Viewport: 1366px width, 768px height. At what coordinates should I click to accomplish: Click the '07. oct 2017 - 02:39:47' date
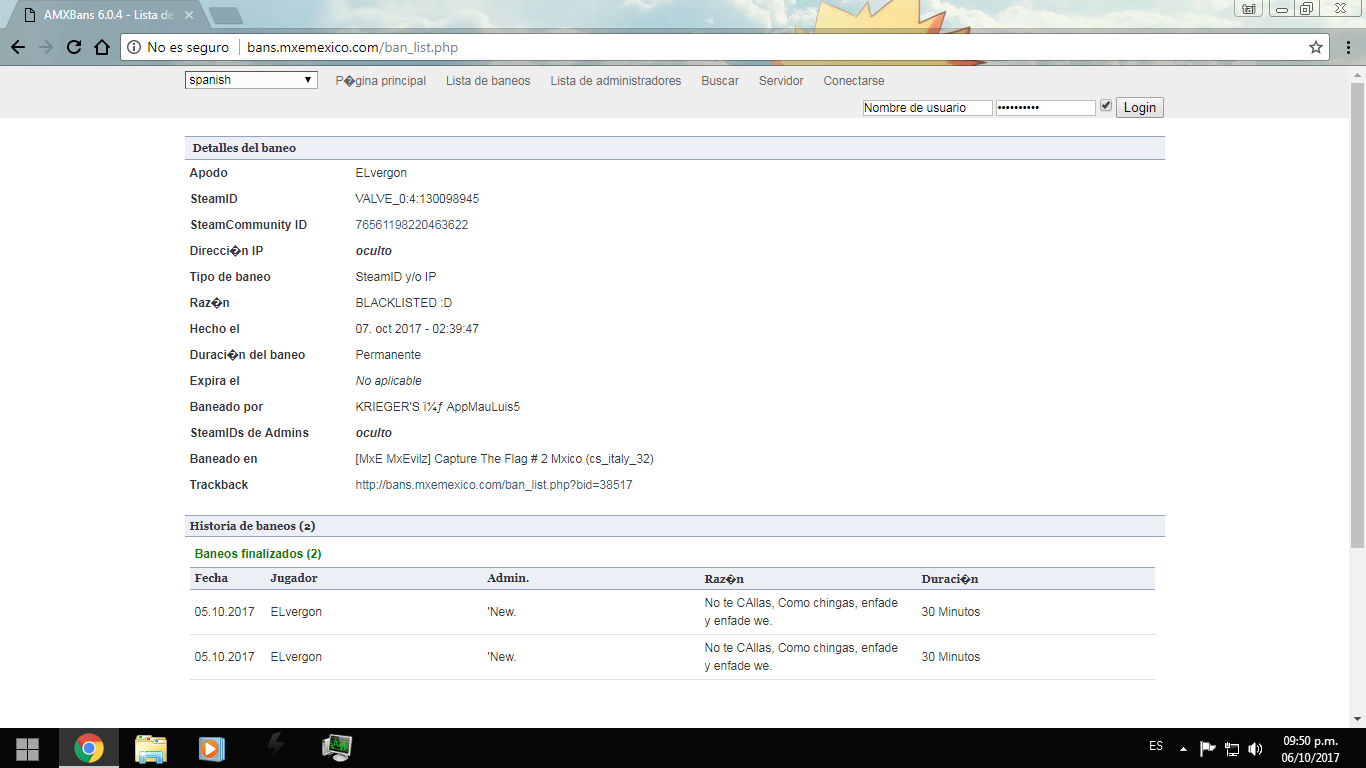click(x=417, y=329)
